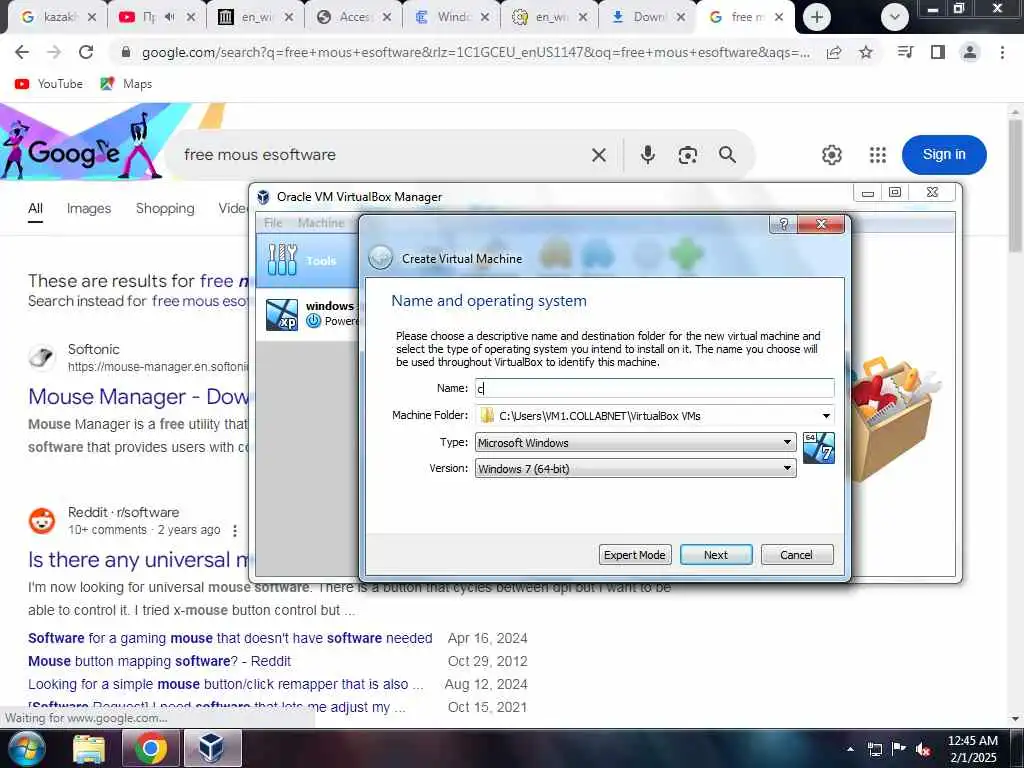Open the Version dropdown showing Windows 7 (64-bit)

click(635, 468)
